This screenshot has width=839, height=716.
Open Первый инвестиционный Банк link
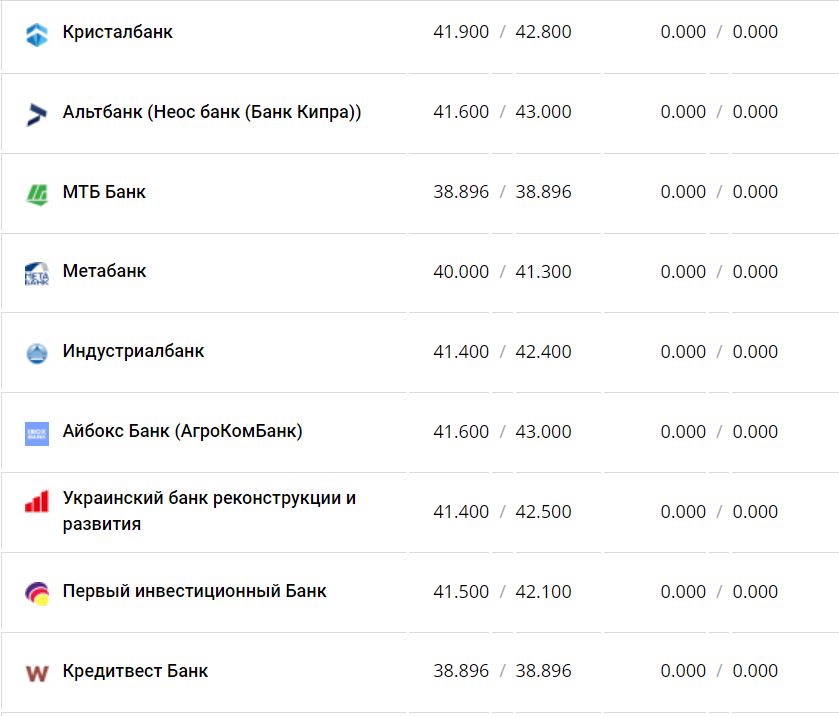coord(194,591)
